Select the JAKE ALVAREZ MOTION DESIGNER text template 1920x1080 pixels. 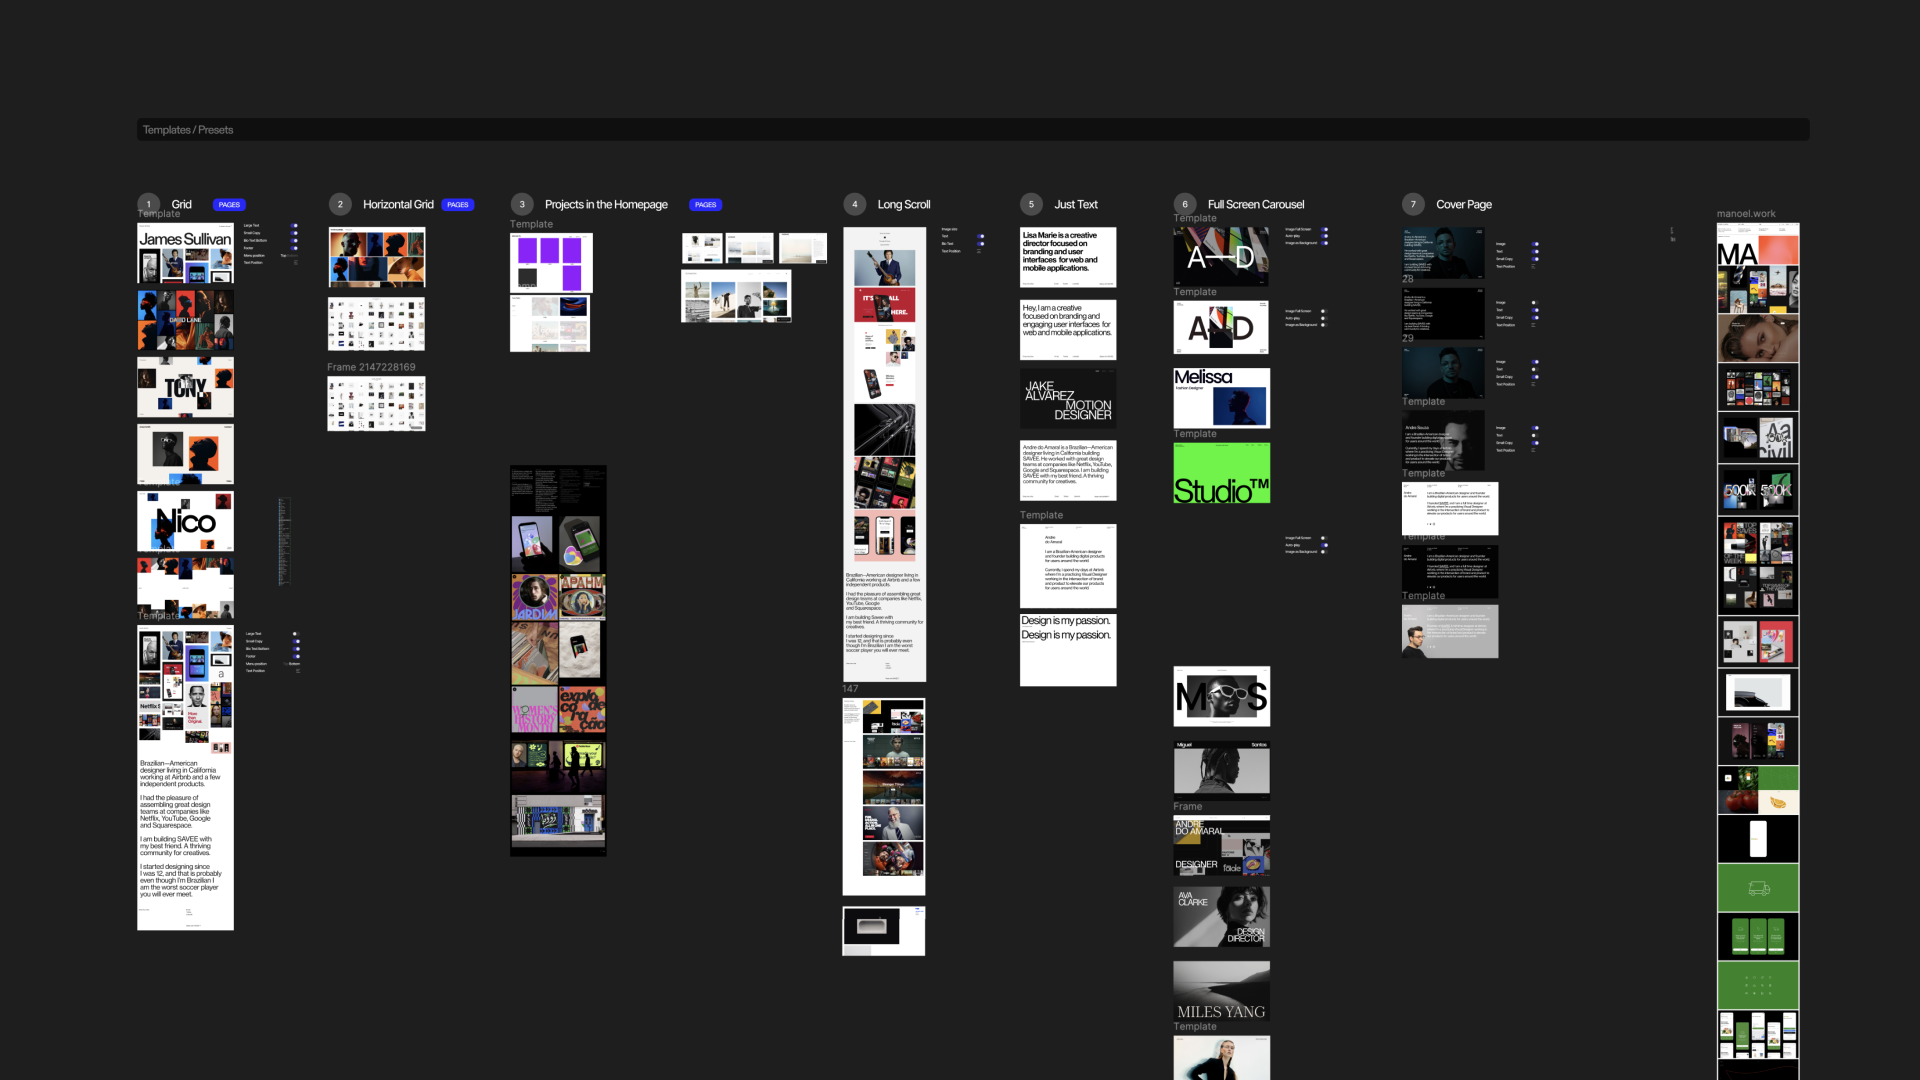pos(1067,399)
